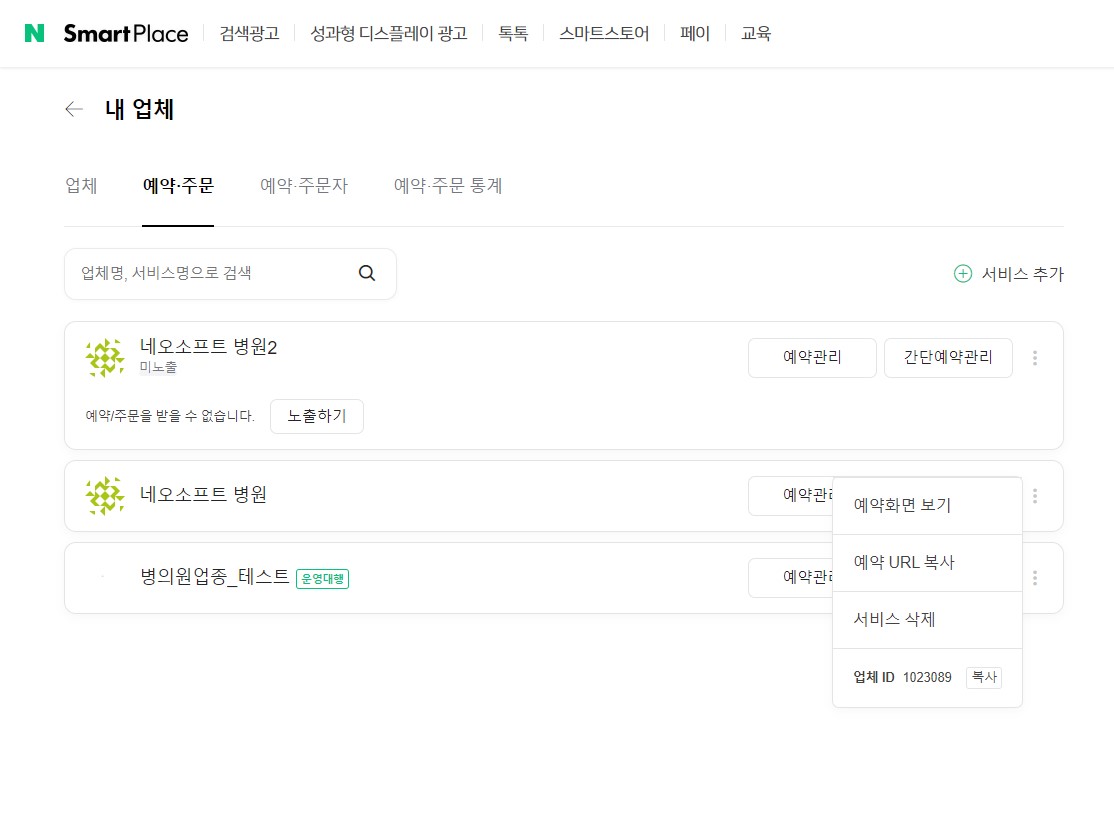The height and width of the screenshot is (835, 1114).
Task: Open the SmartPlace home logo
Action: coord(126,33)
